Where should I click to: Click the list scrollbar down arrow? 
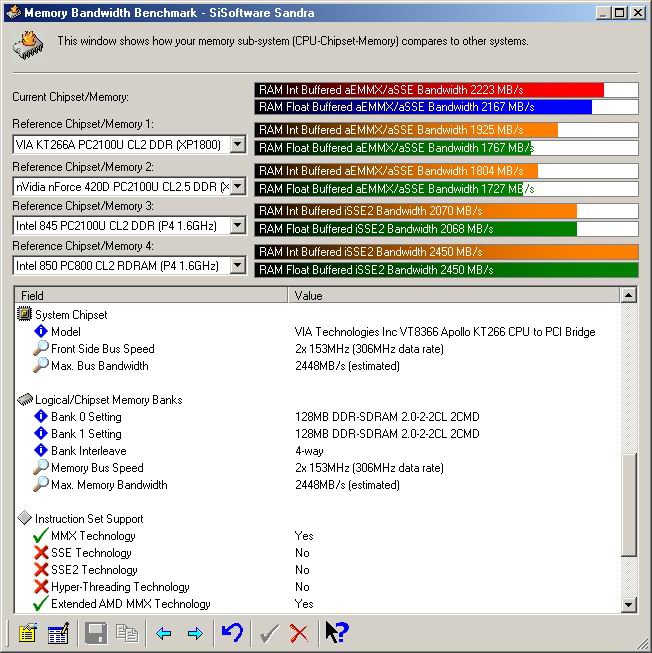pyautogui.click(x=628, y=604)
